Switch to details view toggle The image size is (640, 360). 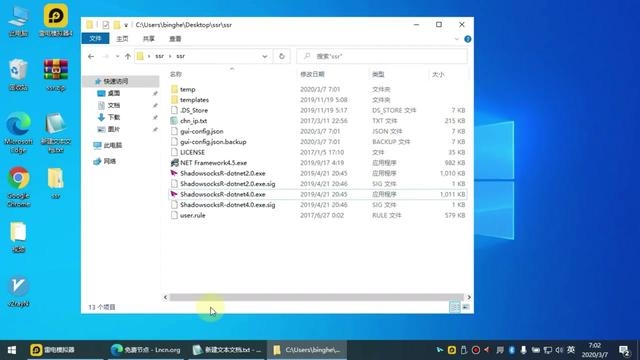[x=454, y=307]
